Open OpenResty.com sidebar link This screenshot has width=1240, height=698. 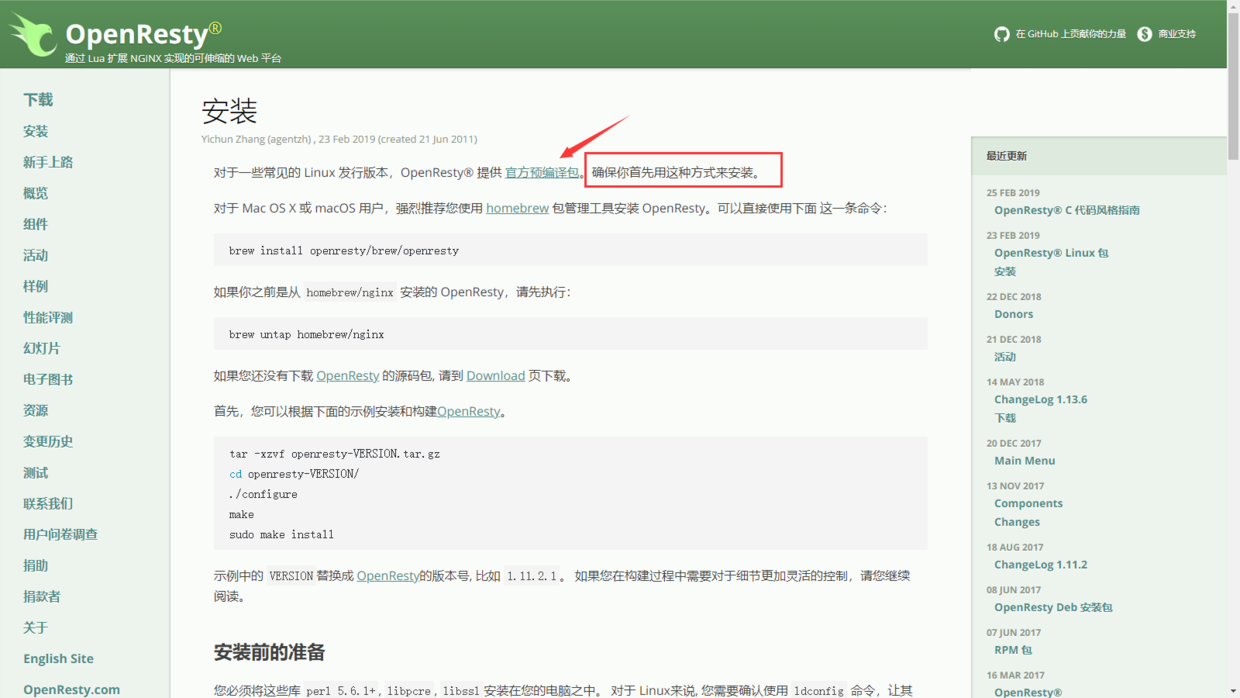click(x=71, y=689)
